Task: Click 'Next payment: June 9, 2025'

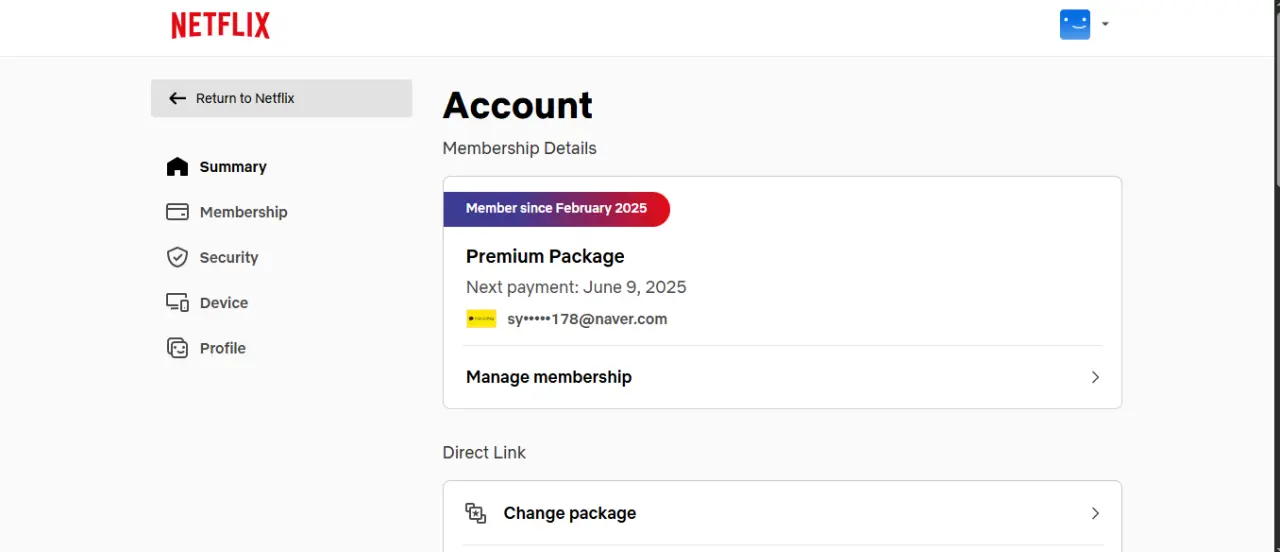Action: pos(576,287)
